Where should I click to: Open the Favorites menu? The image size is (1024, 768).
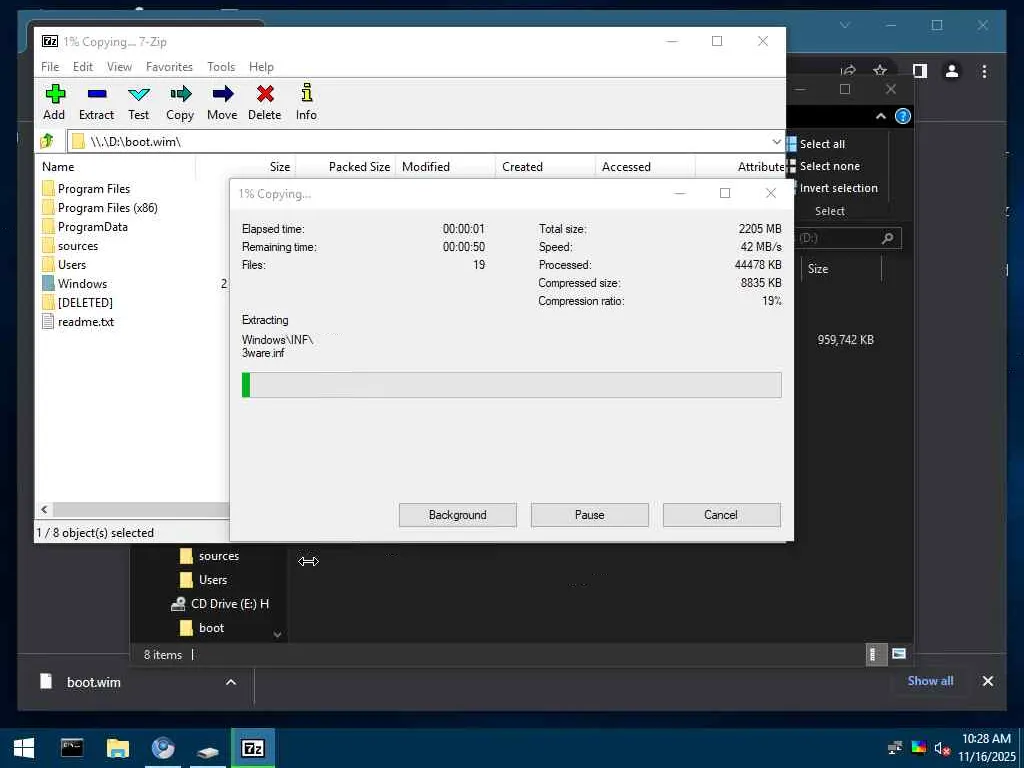[x=169, y=67]
